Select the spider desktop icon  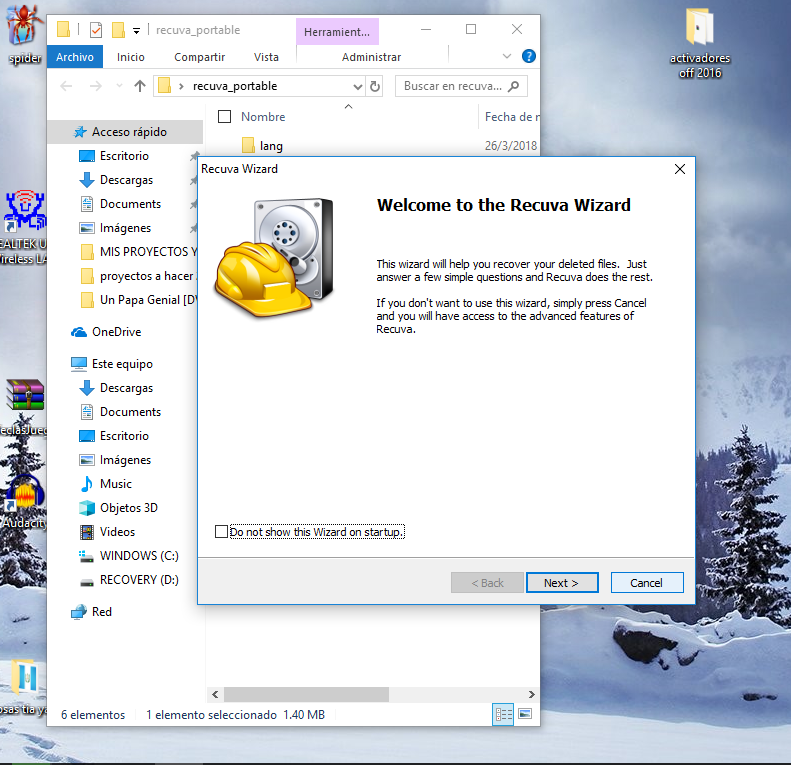[24, 35]
